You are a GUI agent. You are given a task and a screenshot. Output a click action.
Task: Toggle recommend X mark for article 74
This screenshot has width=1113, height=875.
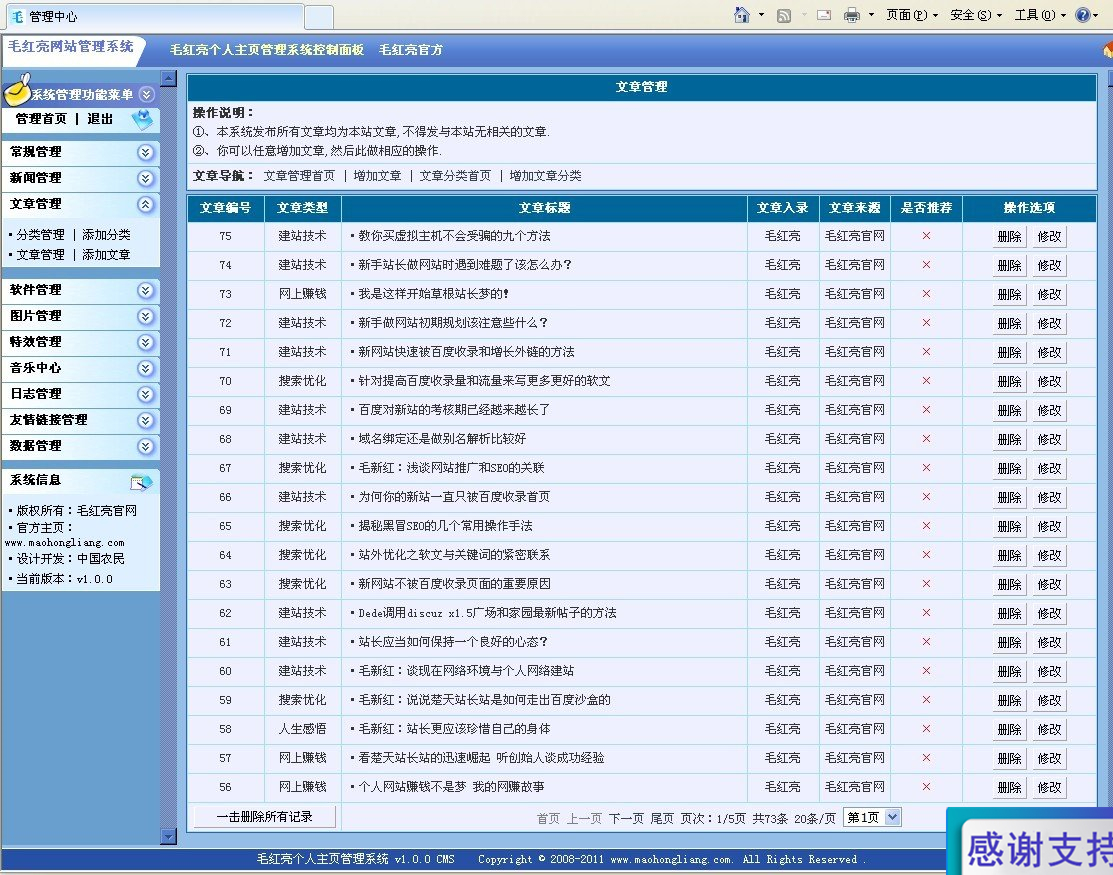[x=926, y=265]
